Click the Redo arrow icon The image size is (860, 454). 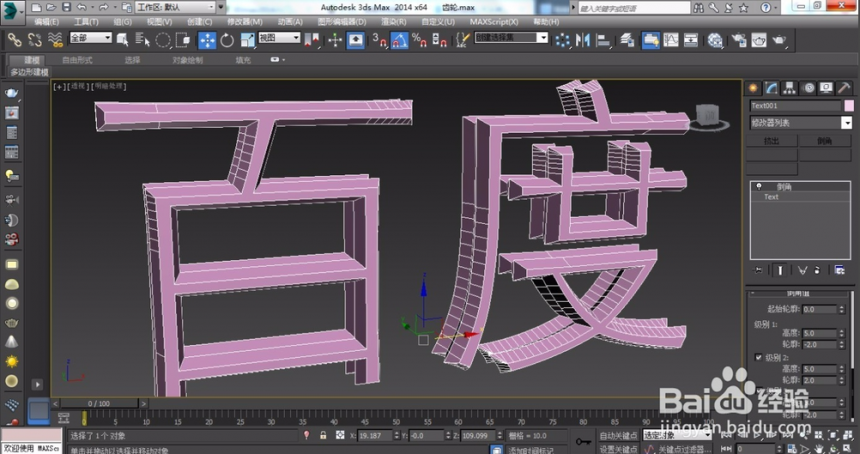click(x=103, y=8)
